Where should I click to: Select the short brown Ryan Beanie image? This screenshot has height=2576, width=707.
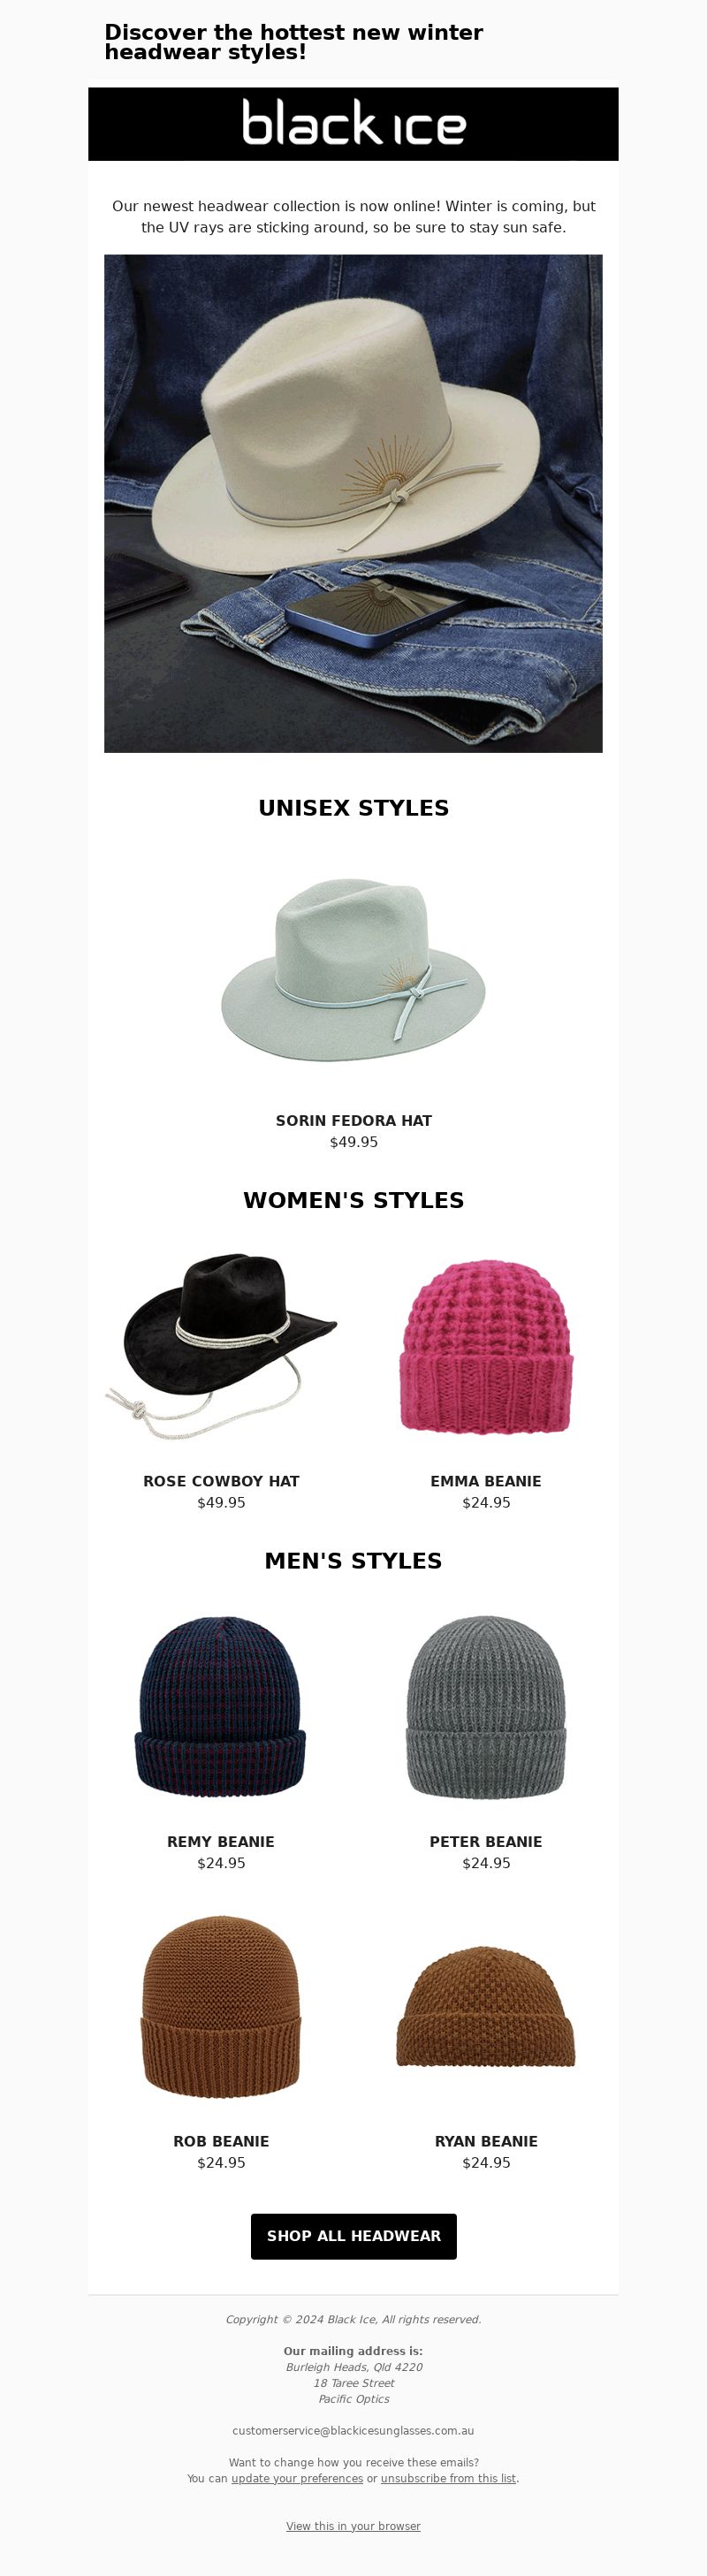pos(486,2006)
